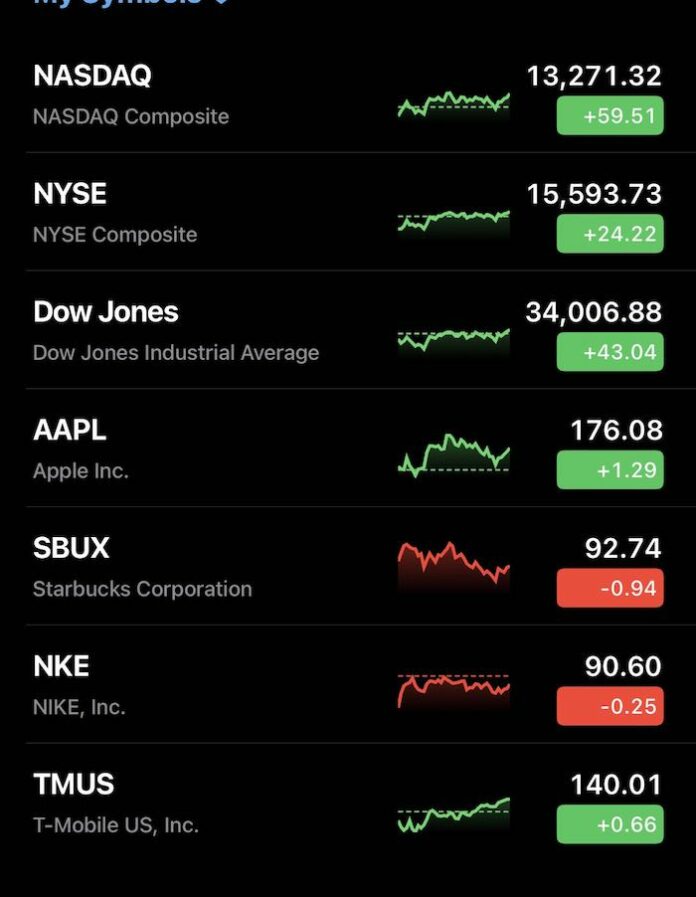Switch the NKE -0.25 change badge
Image resolution: width=696 pixels, height=897 pixels.
610,706
